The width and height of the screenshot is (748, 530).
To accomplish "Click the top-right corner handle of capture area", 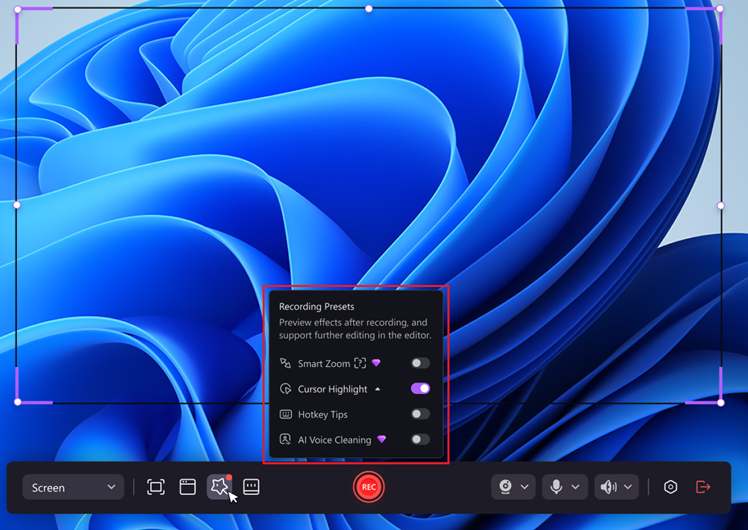I will coord(720,9).
